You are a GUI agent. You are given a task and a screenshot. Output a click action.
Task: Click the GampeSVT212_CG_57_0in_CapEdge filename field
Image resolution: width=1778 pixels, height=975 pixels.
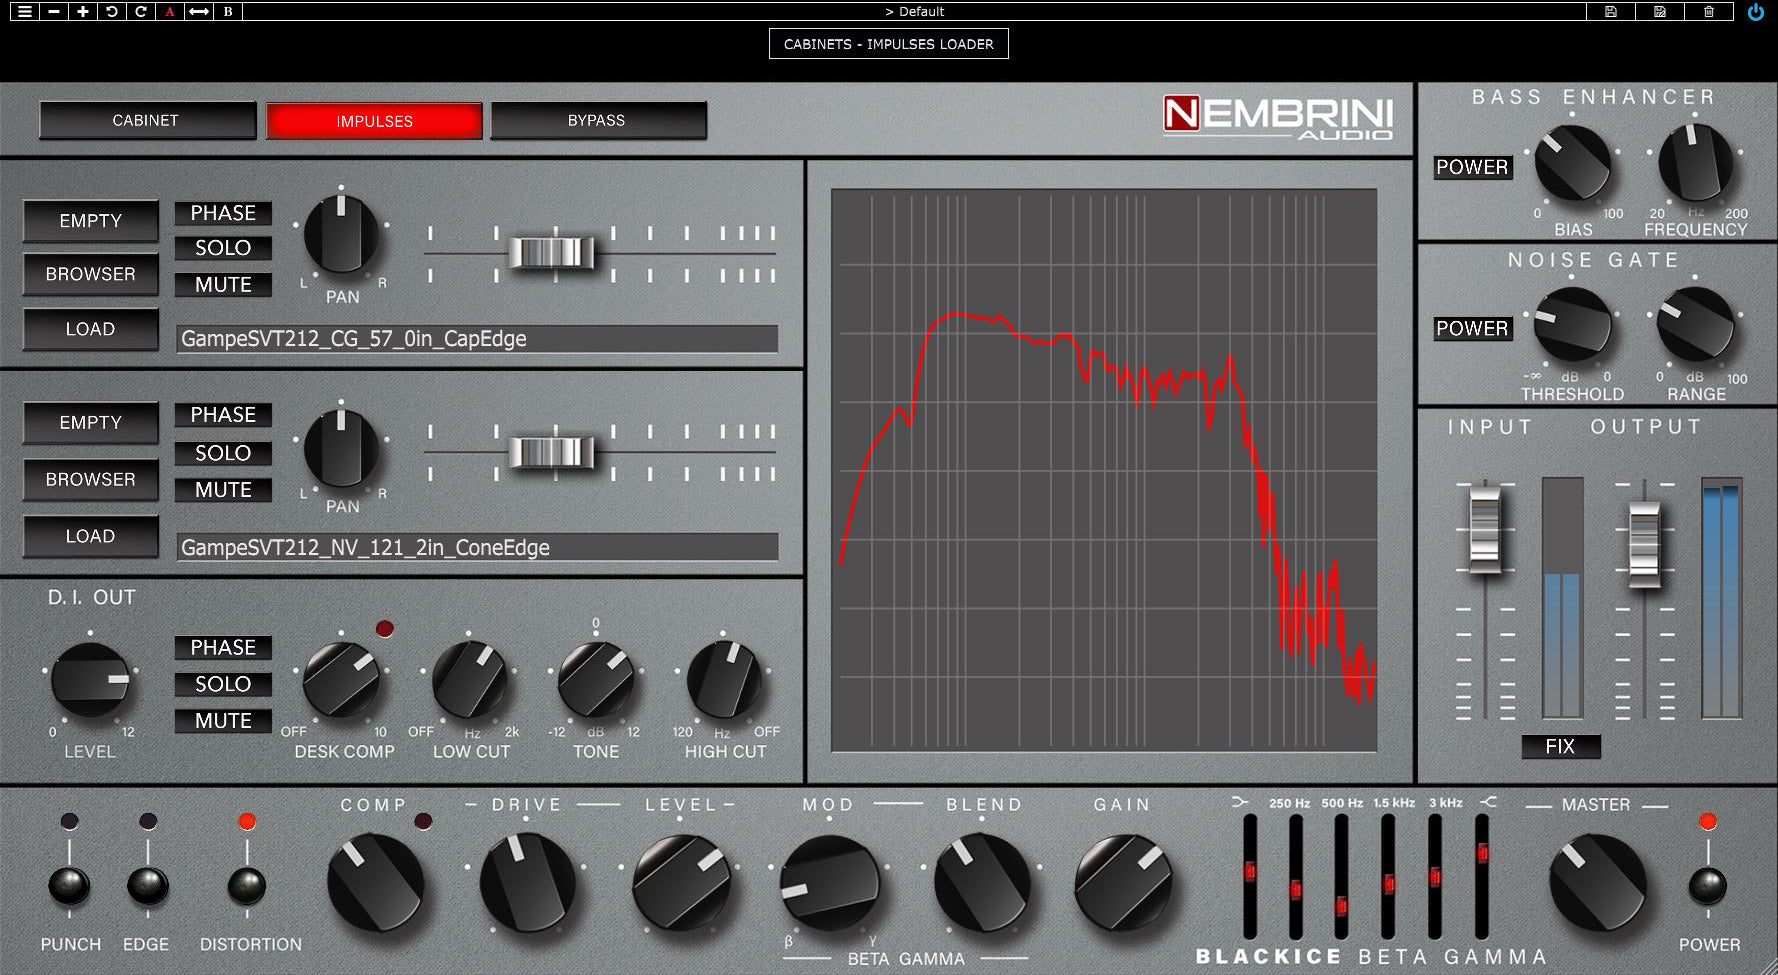[477, 339]
